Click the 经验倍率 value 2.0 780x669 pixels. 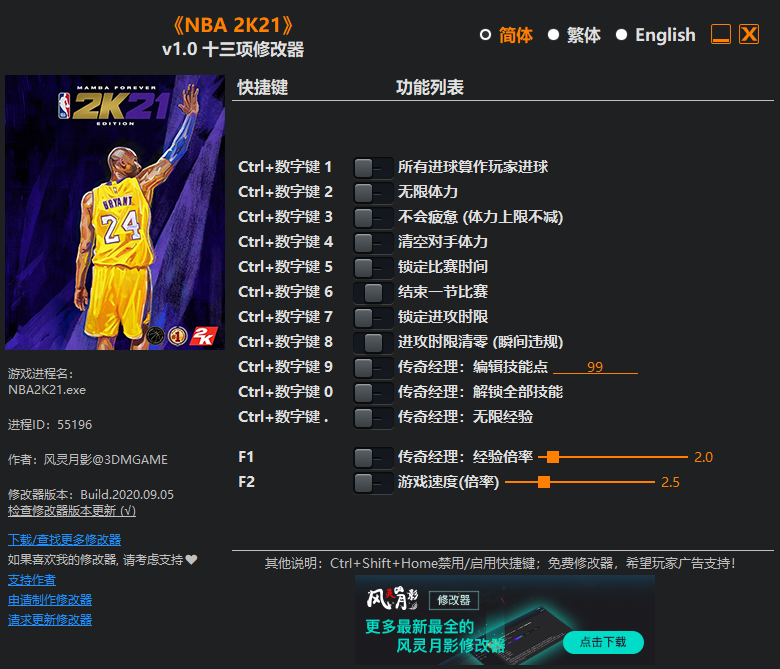tap(703, 457)
